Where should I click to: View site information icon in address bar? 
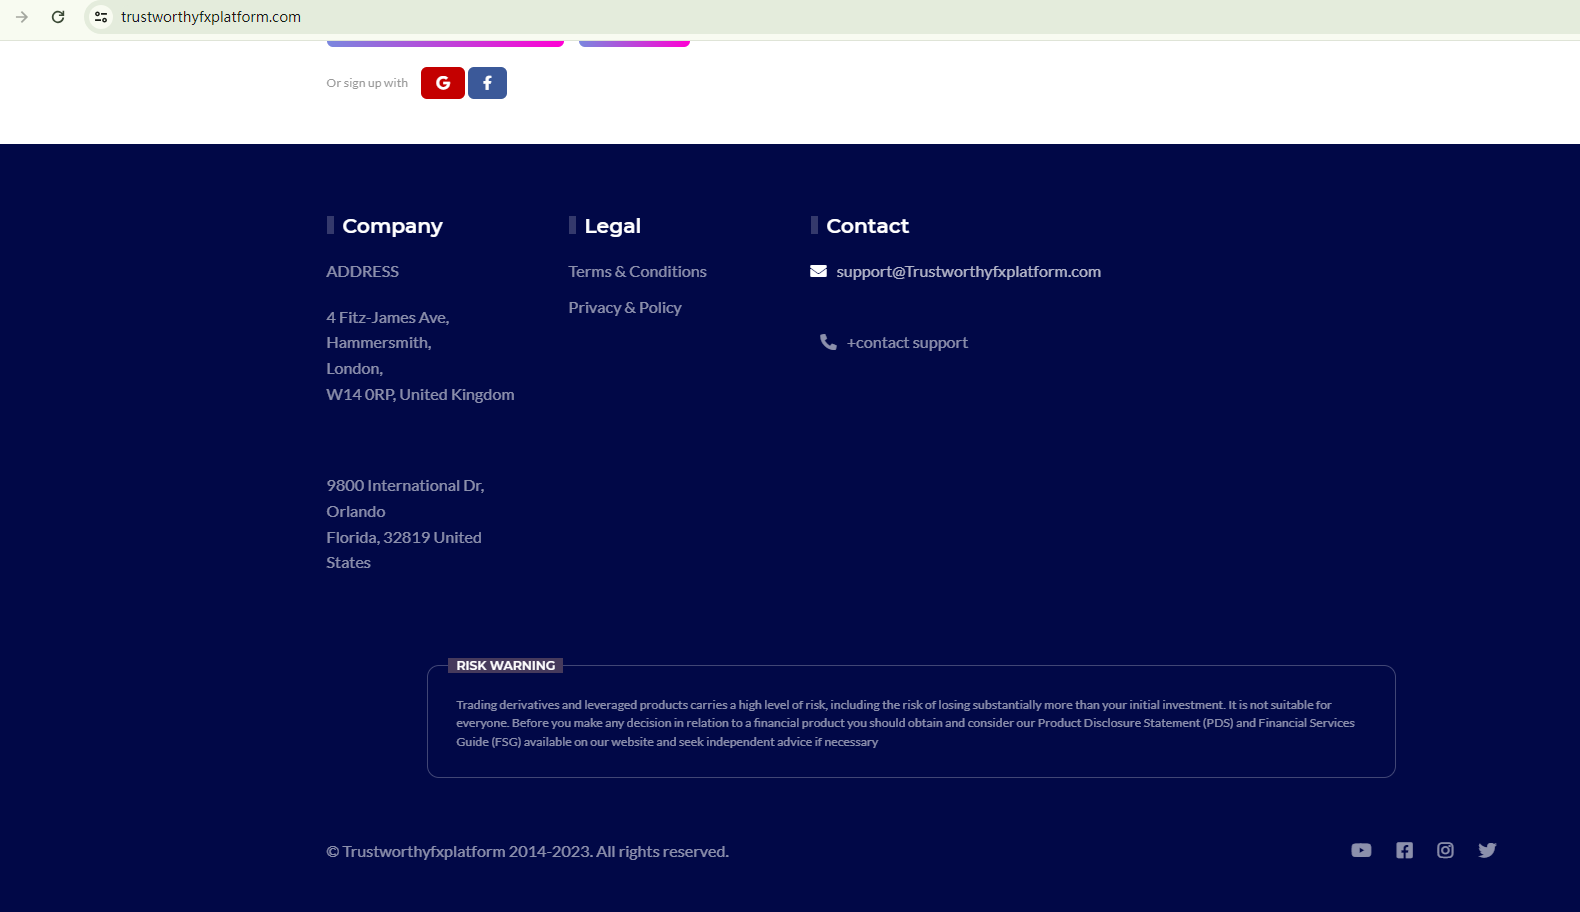(101, 17)
